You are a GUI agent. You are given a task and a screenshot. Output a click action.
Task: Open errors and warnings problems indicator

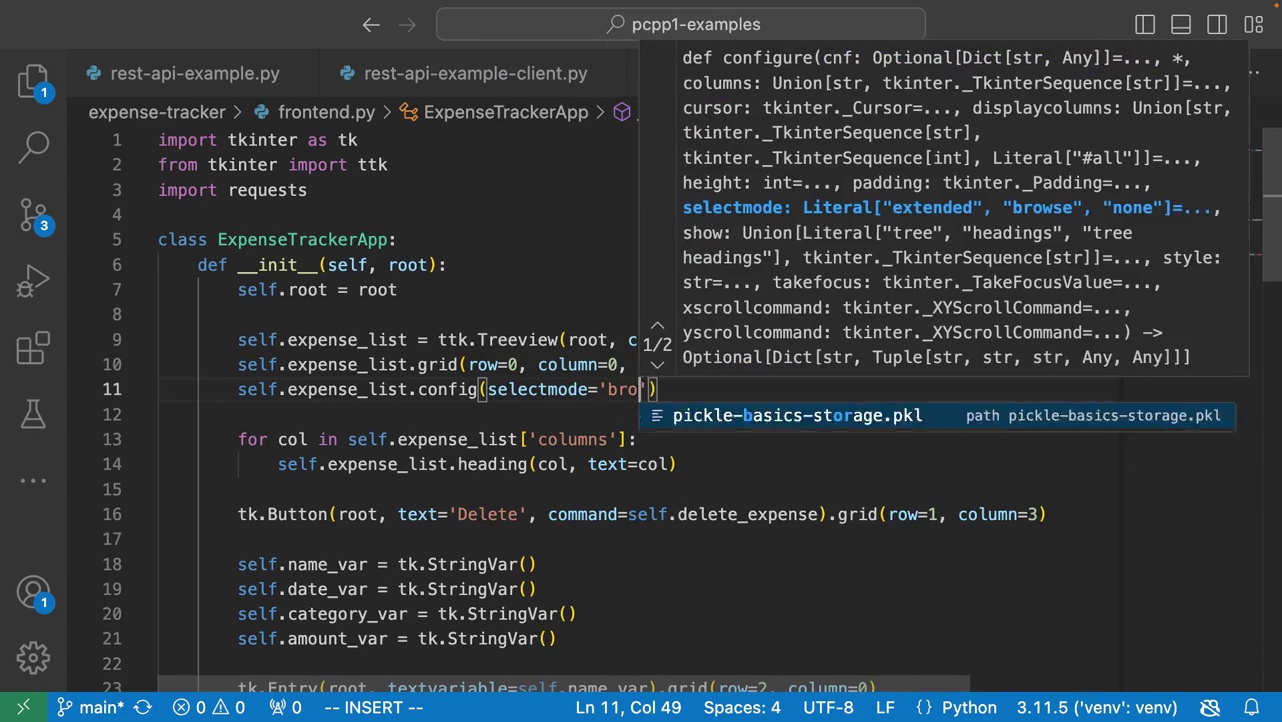[209, 707]
